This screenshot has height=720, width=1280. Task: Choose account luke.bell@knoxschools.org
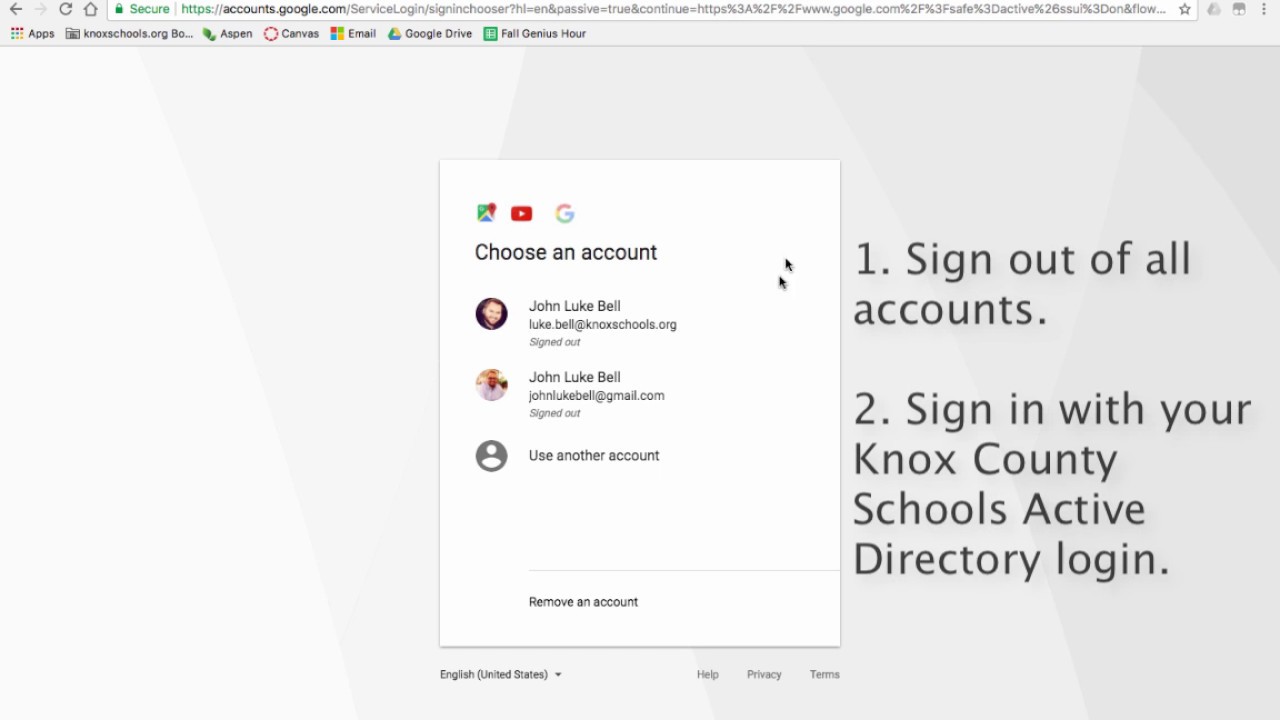click(x=640, y=323)
